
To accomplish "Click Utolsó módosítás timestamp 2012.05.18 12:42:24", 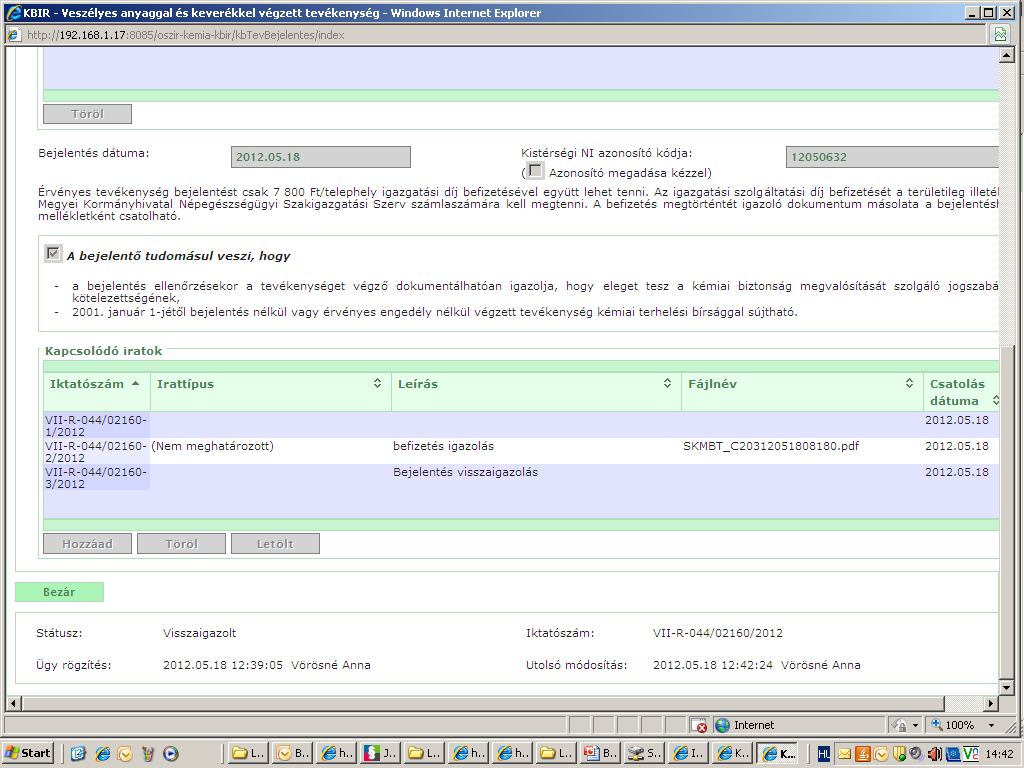I will pyautogui.click(x=712, y=665).
